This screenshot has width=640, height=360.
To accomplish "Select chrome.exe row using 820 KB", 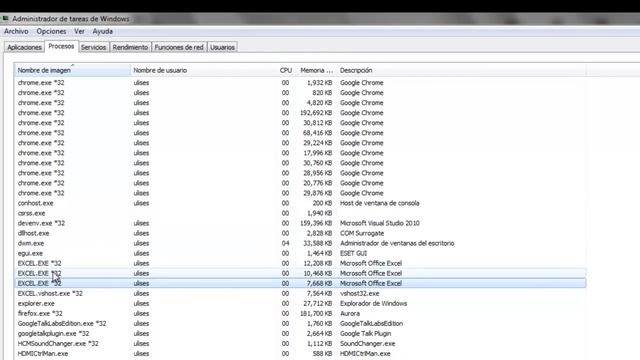I will pyautogui.click(x=300, y=93).
